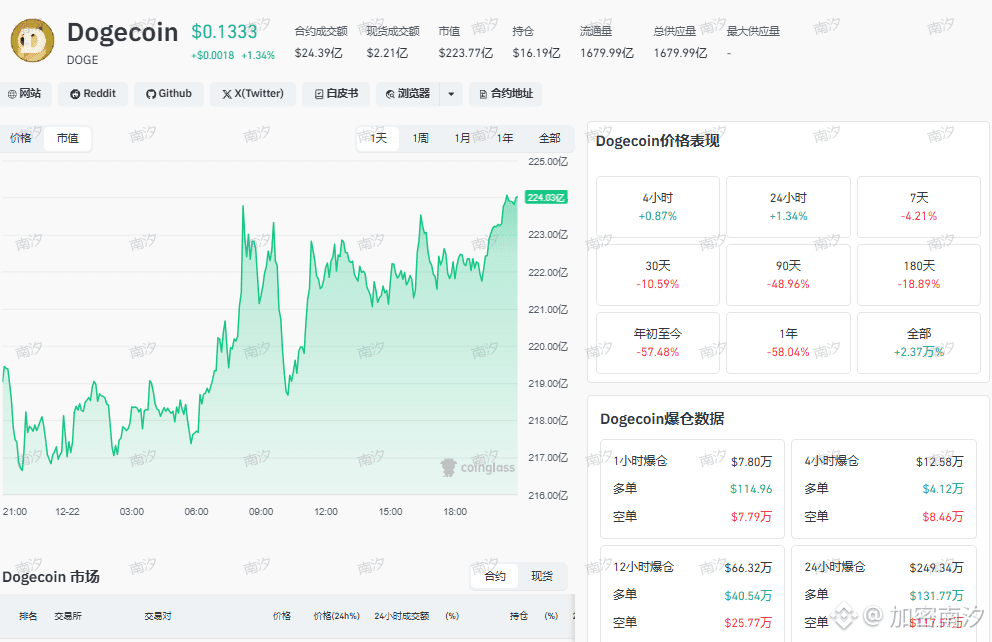Expand the 浏览器 dropdown arrow
The image size is (992, 642).
(x=451, y=94)
